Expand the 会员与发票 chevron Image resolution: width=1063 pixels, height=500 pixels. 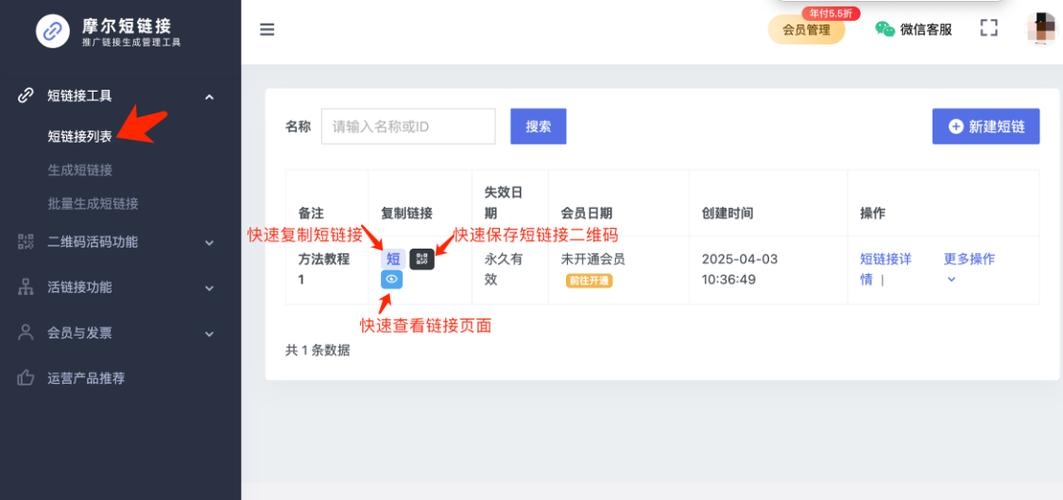209,334
